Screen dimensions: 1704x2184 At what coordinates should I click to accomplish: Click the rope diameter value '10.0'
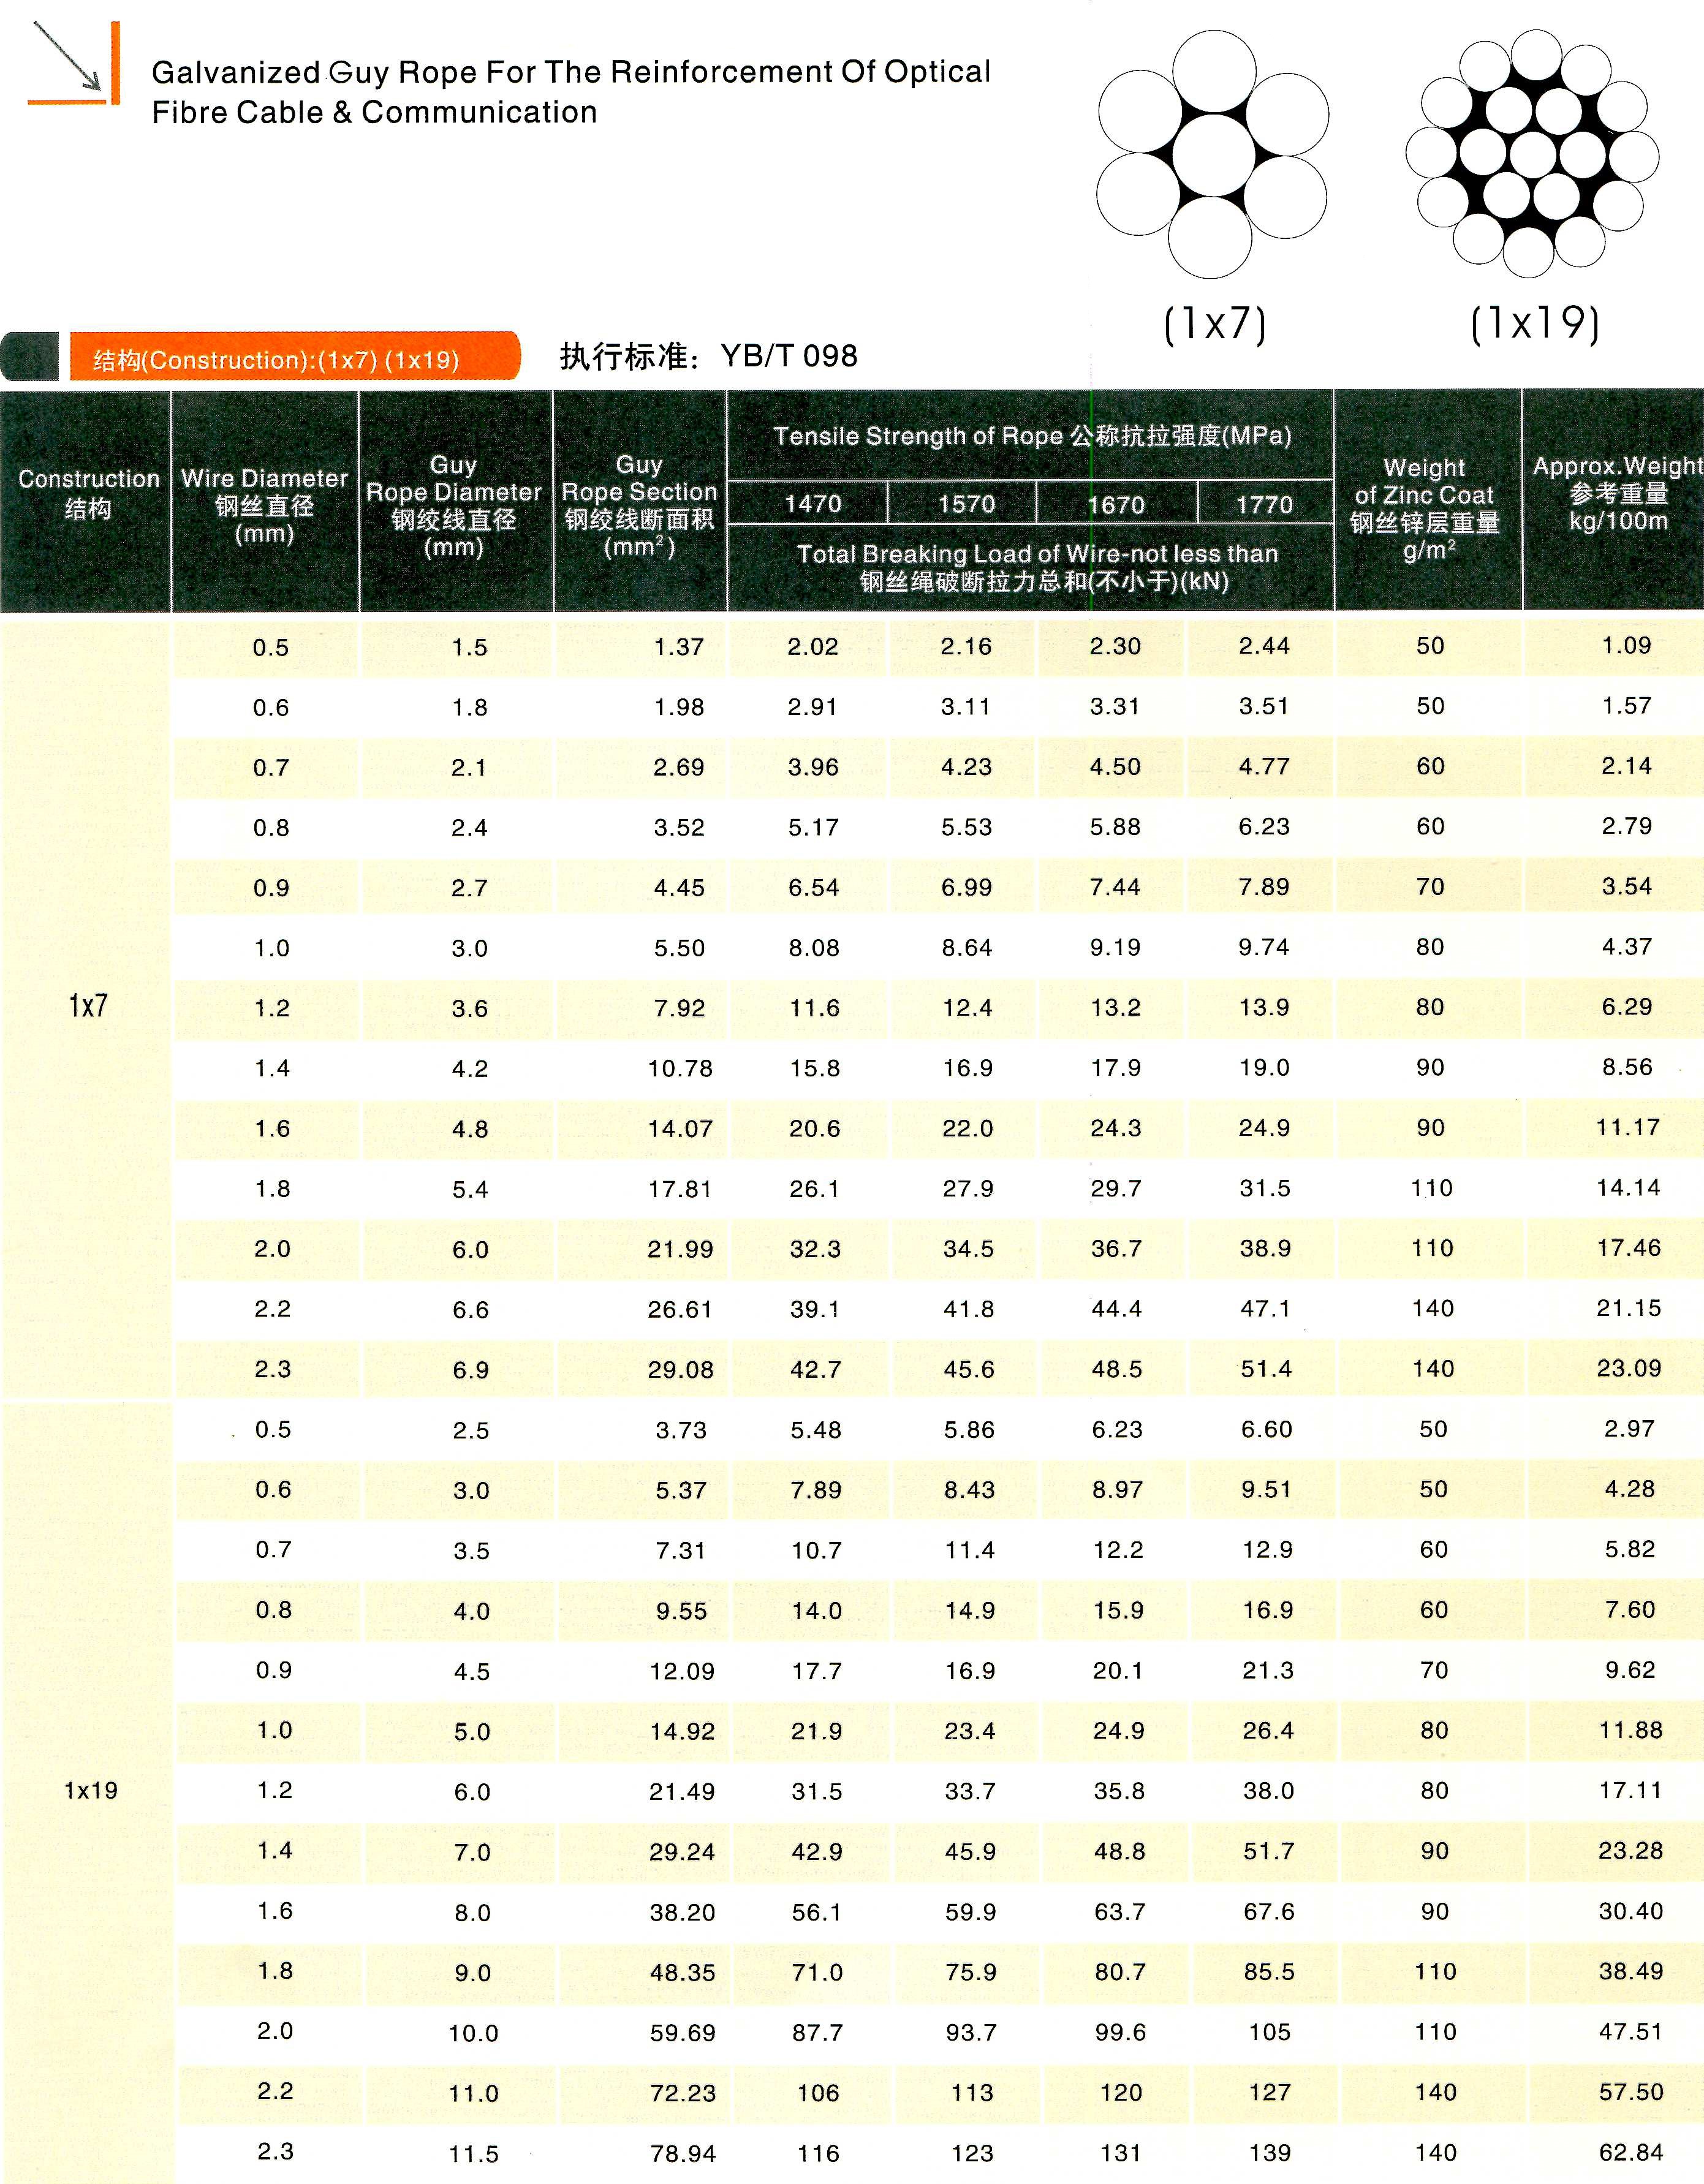pos(473,2033)
